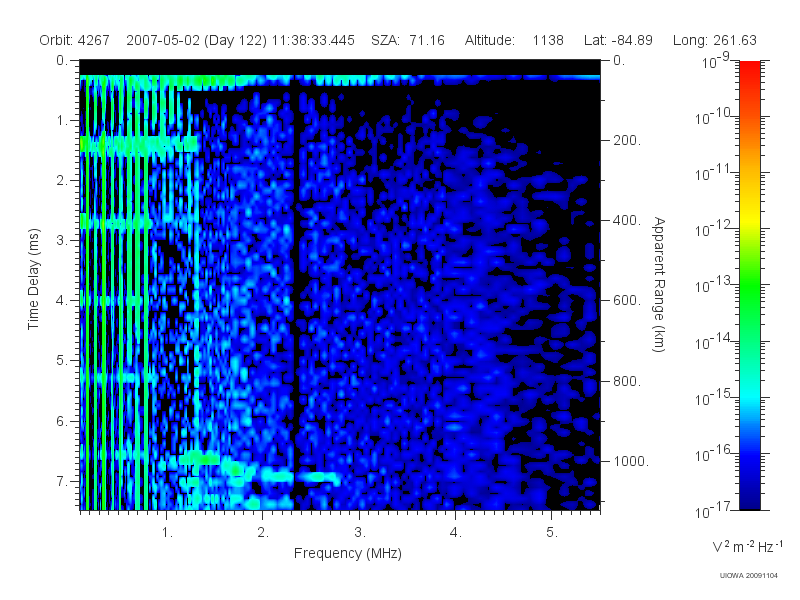
Task: Click the timestamp '11:38:33.445'
Action: point(313,40)
